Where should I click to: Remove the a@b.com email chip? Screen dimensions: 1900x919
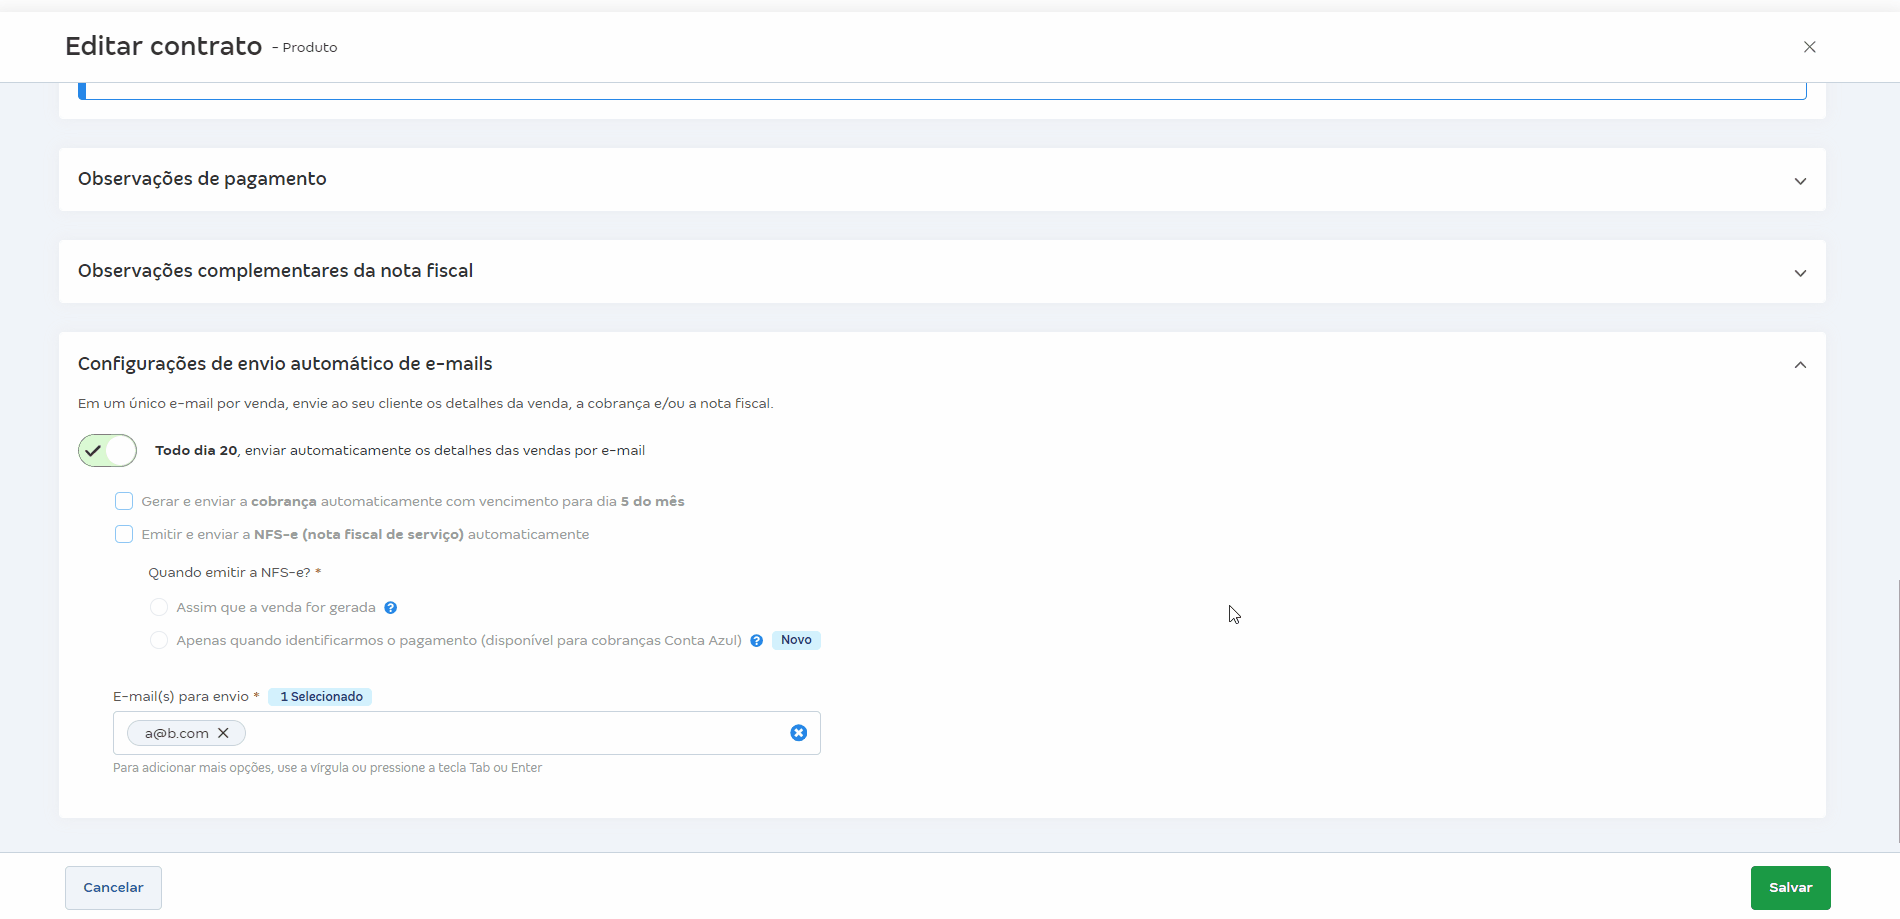coord(224,733)
